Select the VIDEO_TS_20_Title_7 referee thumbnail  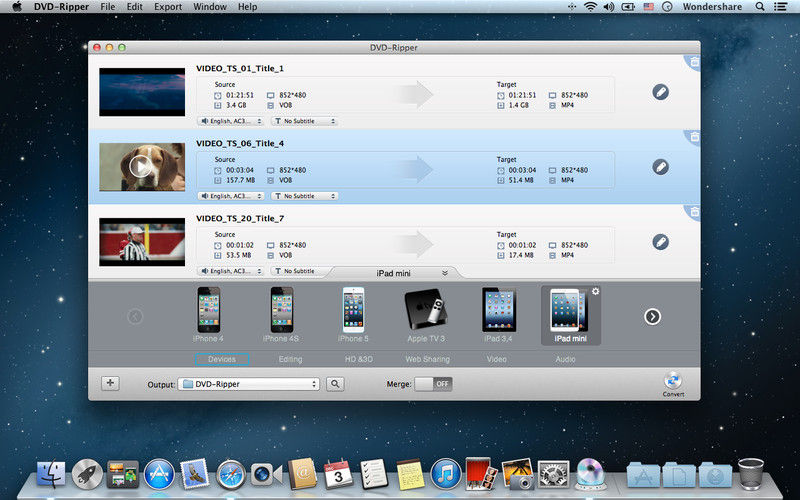(142, 242)
